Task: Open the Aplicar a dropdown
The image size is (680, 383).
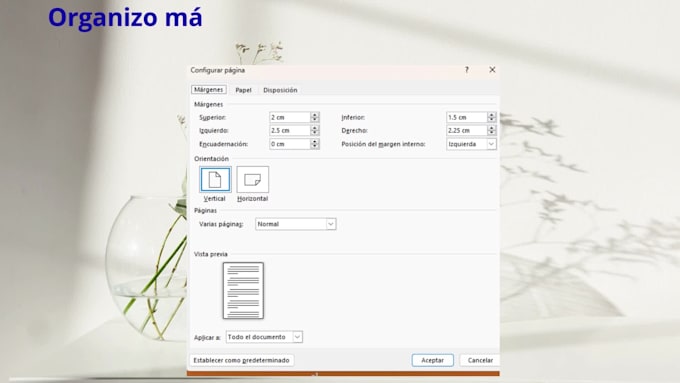Action: [264, 337]
